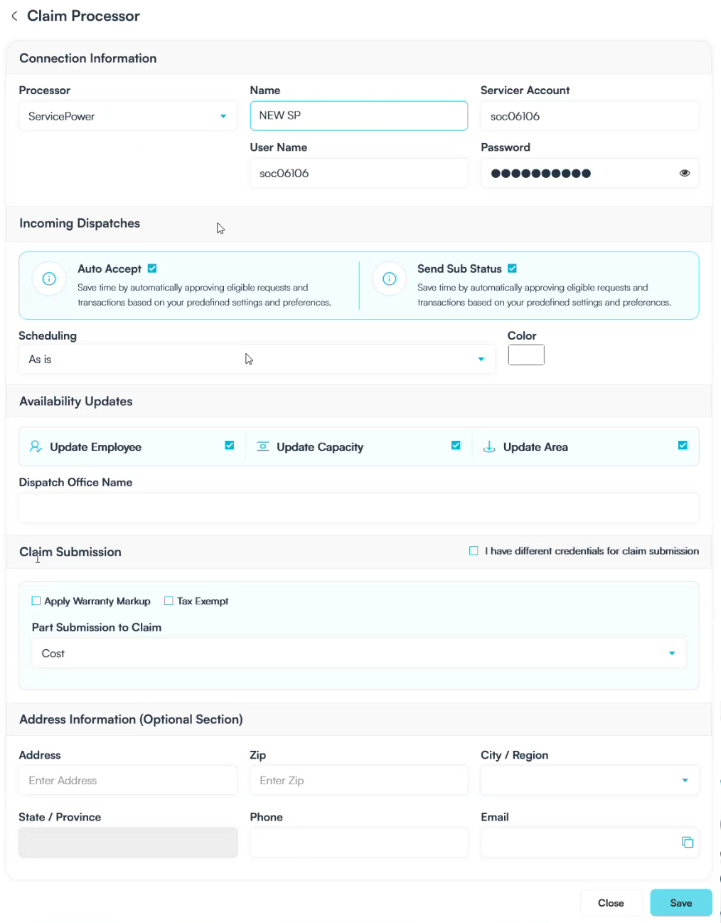Click the Send Sub Status info icon
Viewport: 721px width, 923px height.
389,278
